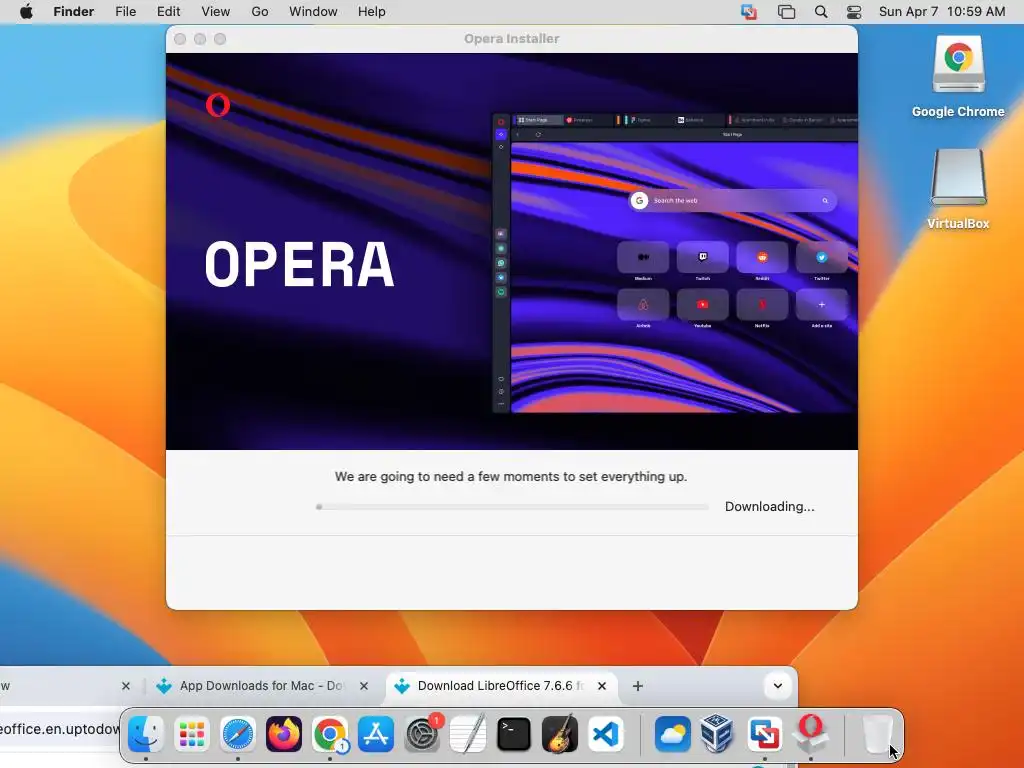
Task: Open GarageBand in the Dock
Action: (560, 734)
